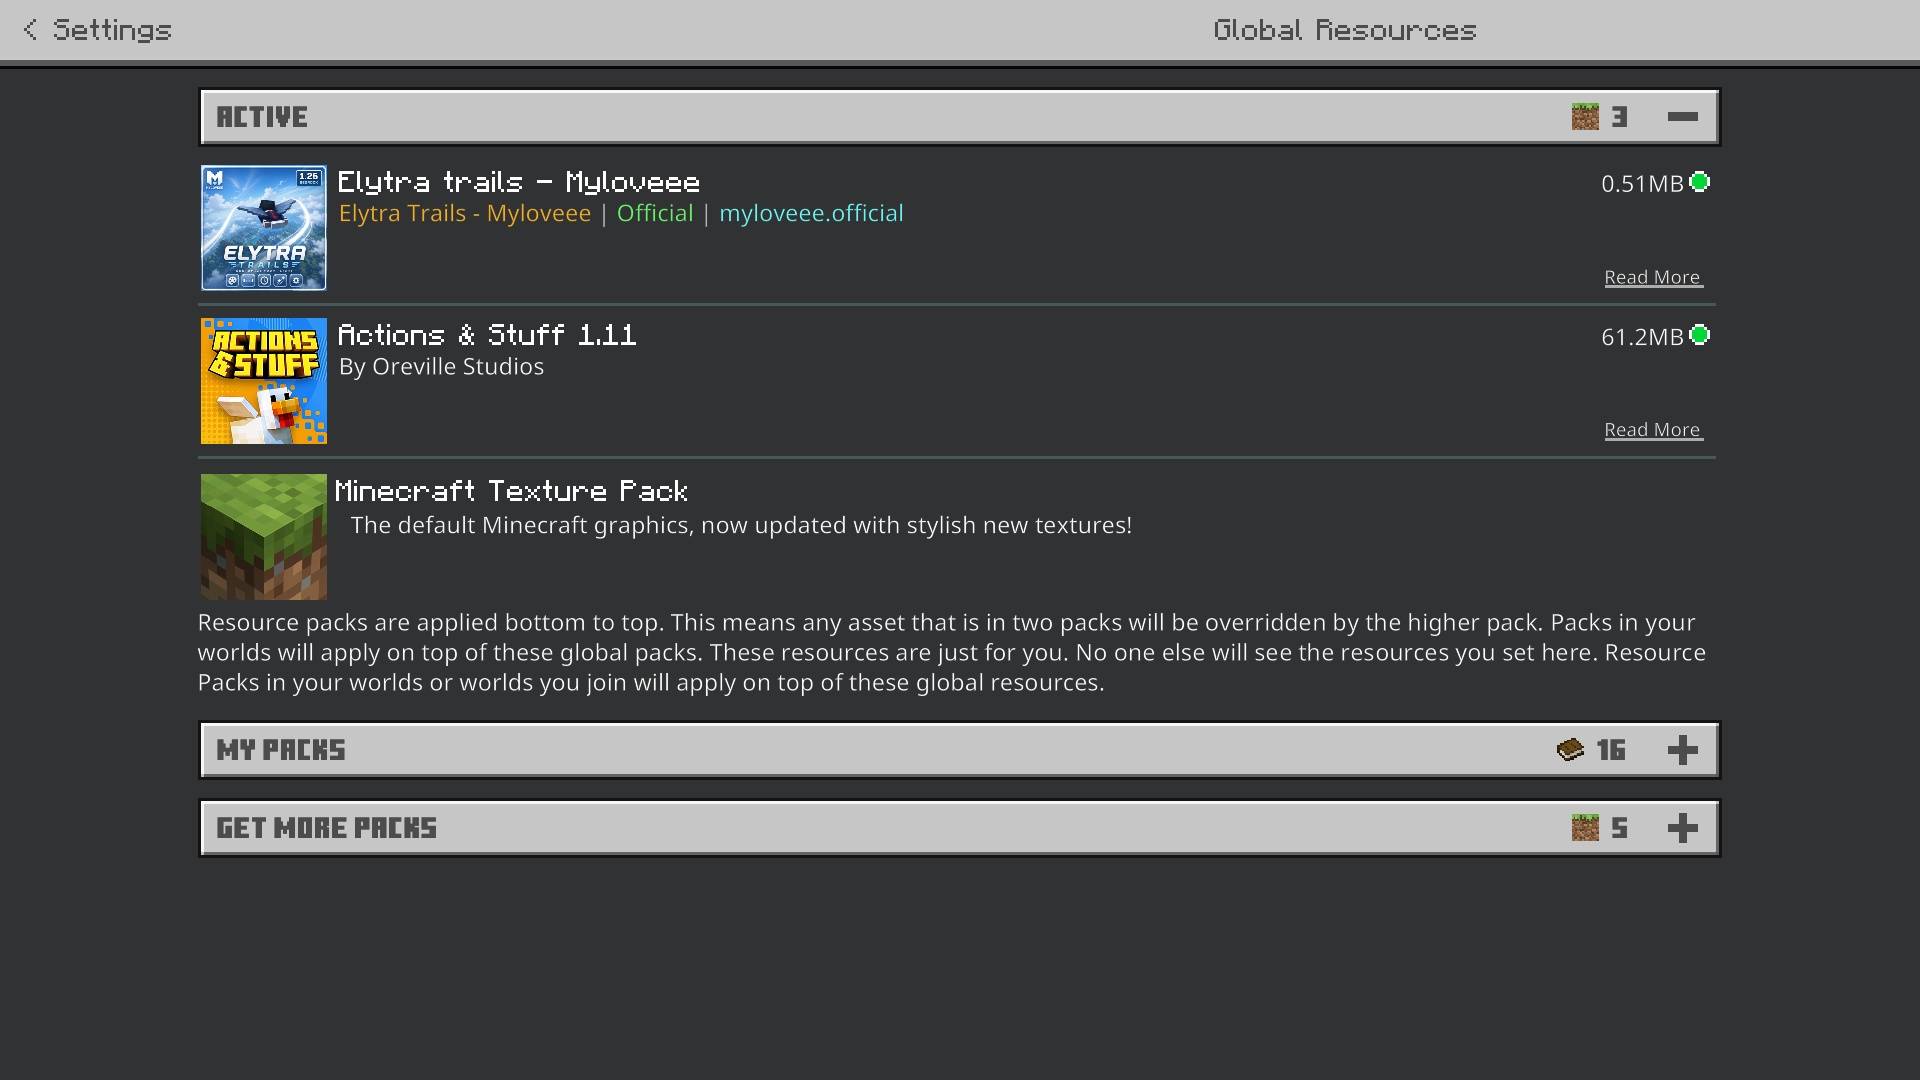The image size is (1920, 1080).
Task: Go back to Settings
Action: pyautogui.click(x=98, y=30)
